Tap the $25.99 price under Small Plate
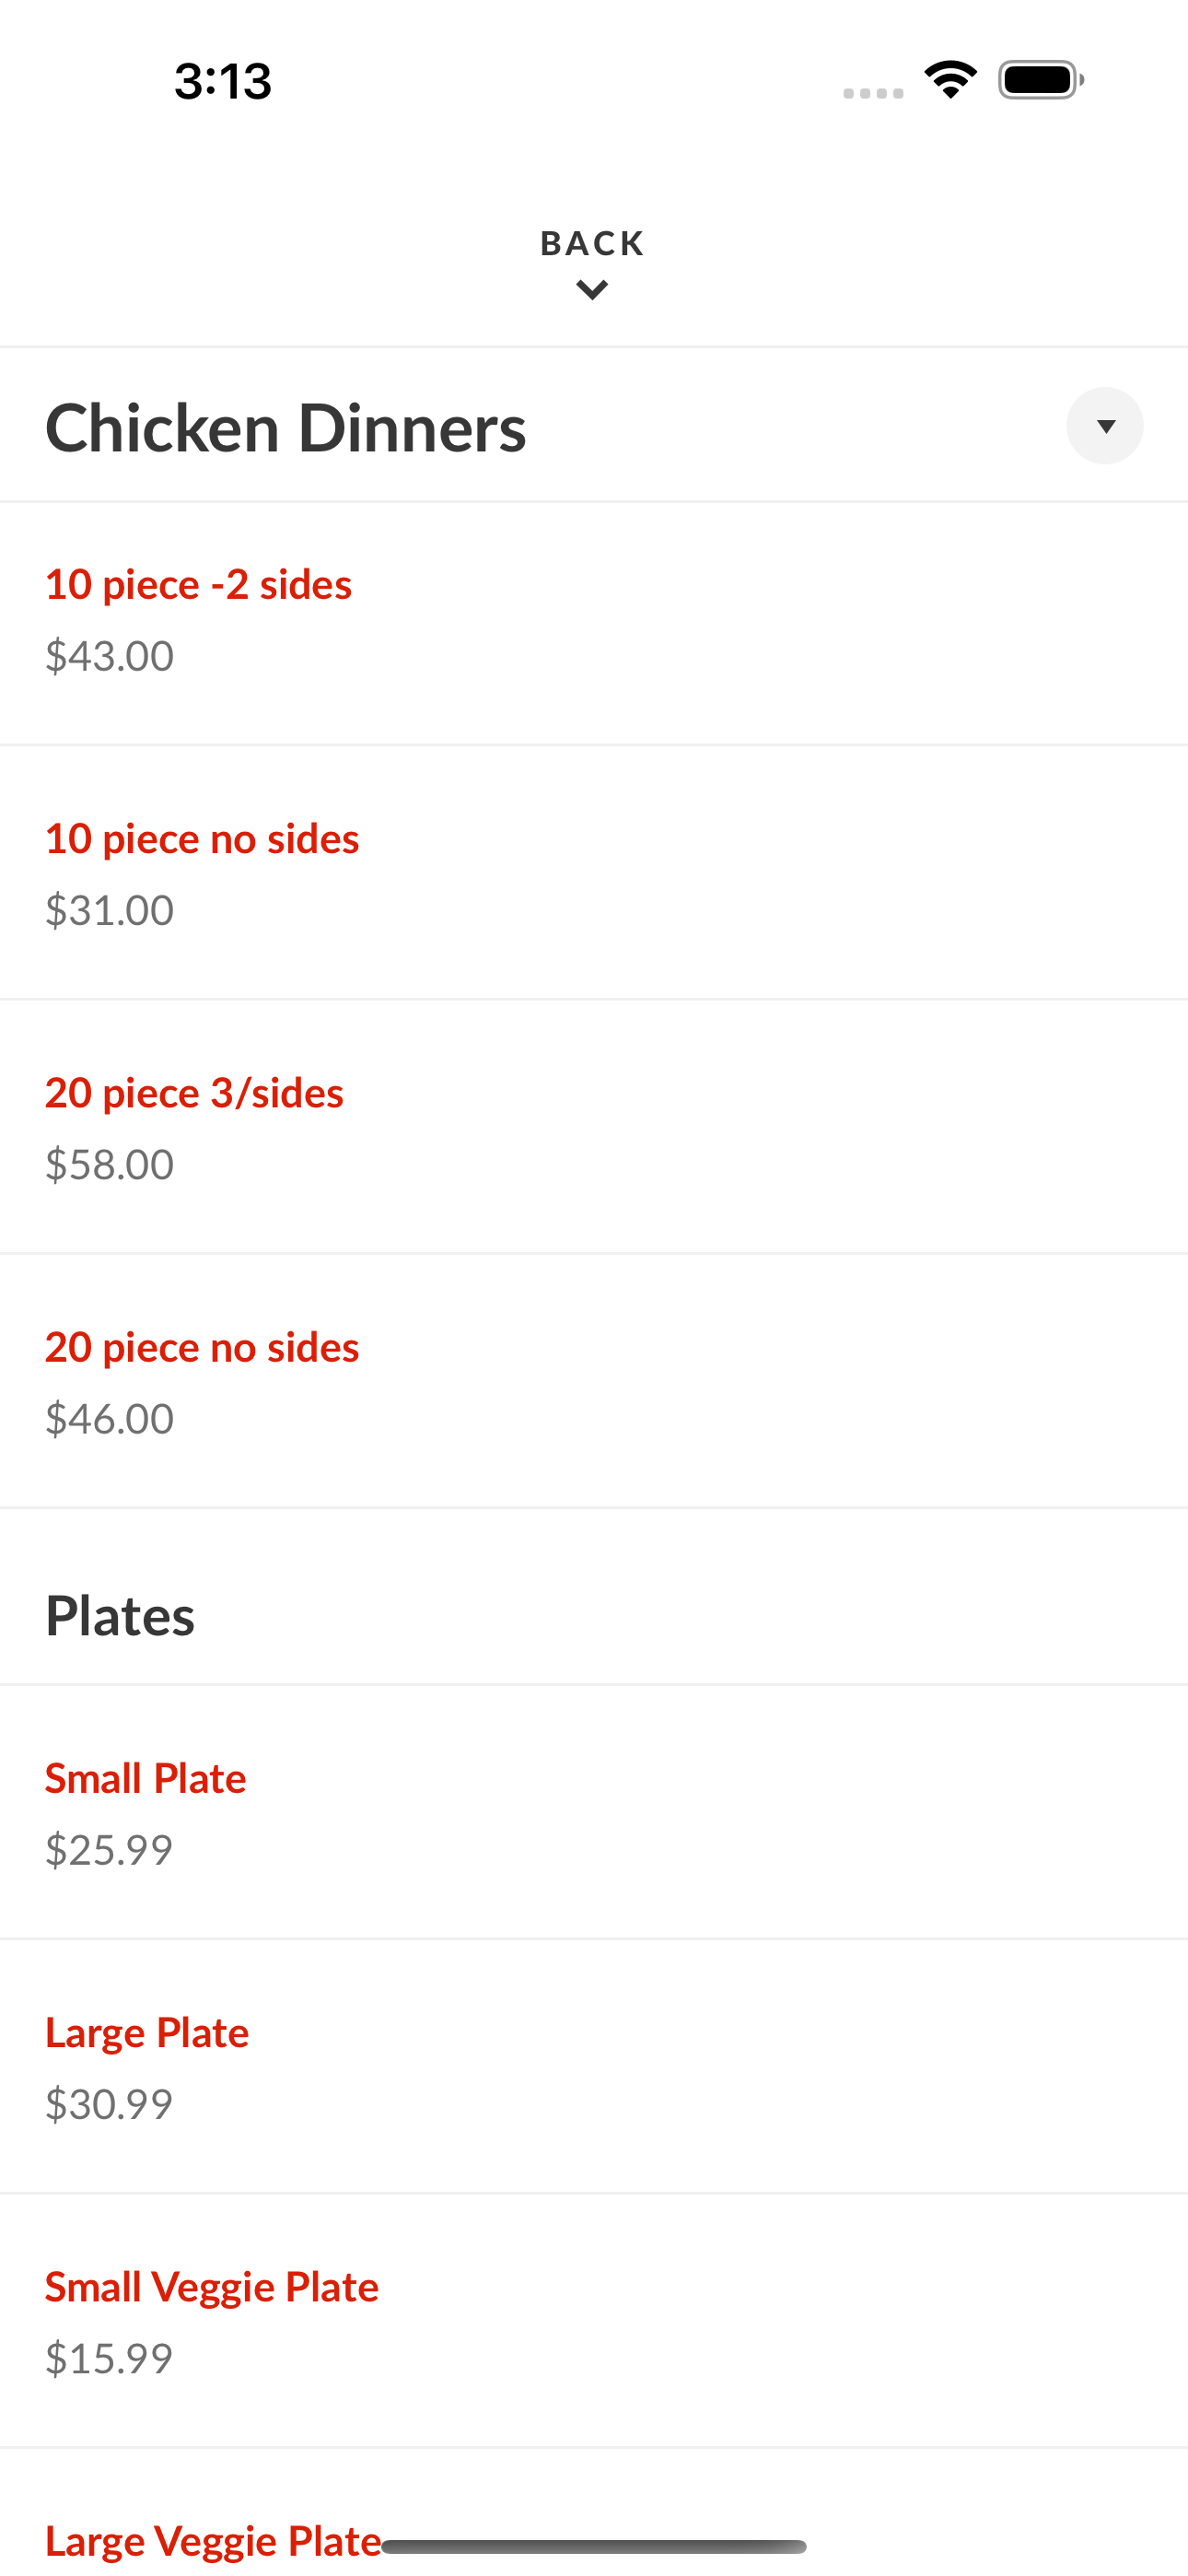The height and width of the screenshot is (2576, 1188). (109, 1850)
